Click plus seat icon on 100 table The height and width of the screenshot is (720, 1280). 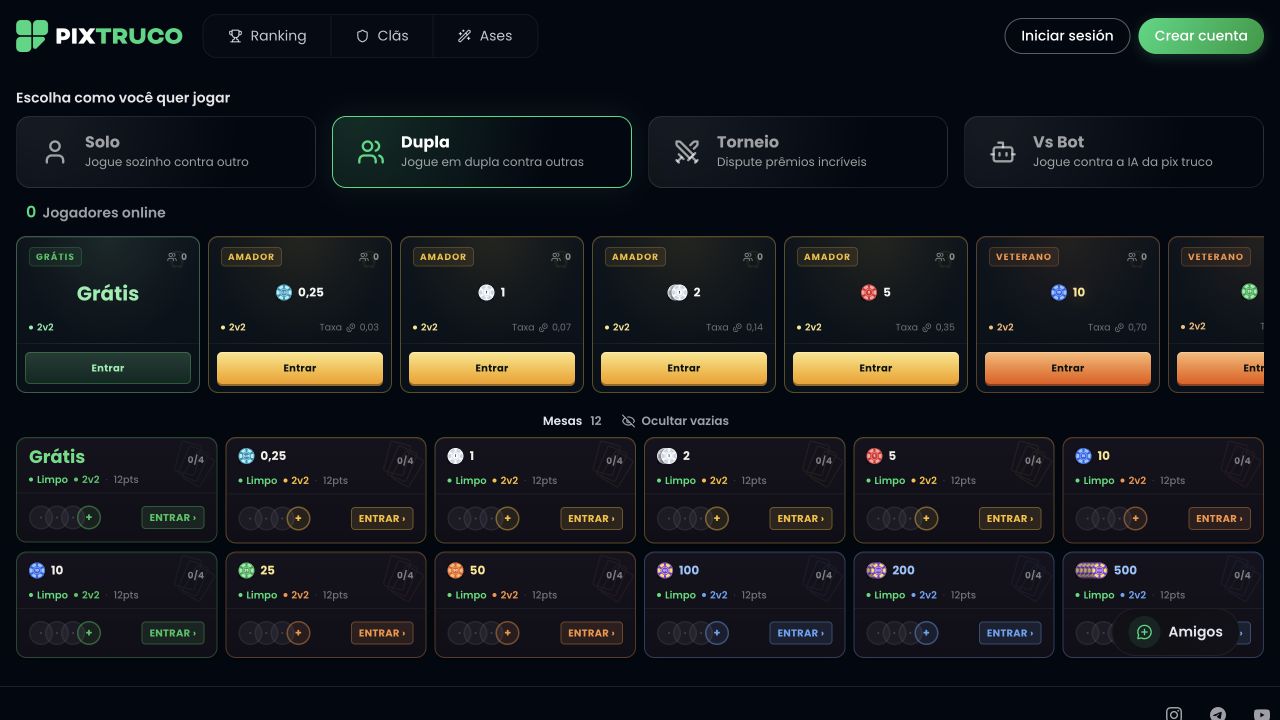tap(716, 633)
